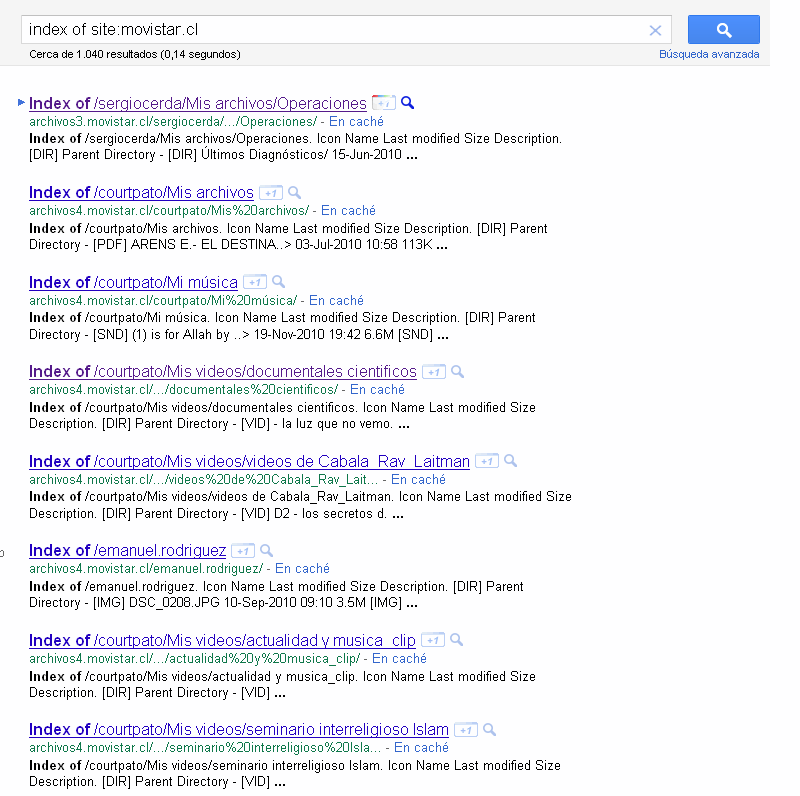The height and width of the screenshot is (796, 800).
Task: Open result Index of /sergiocerda/Mis archivos/Operaciones
Action: (198, 104)
